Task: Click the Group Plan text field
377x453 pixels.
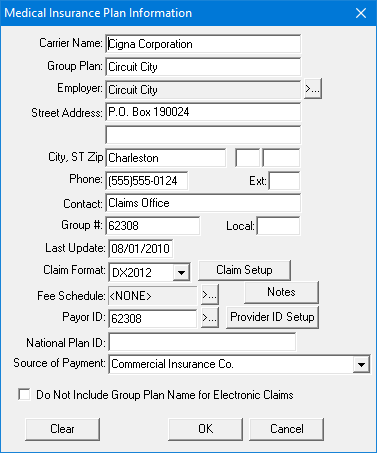Action: pyautogui.click(x=203, y=67)
